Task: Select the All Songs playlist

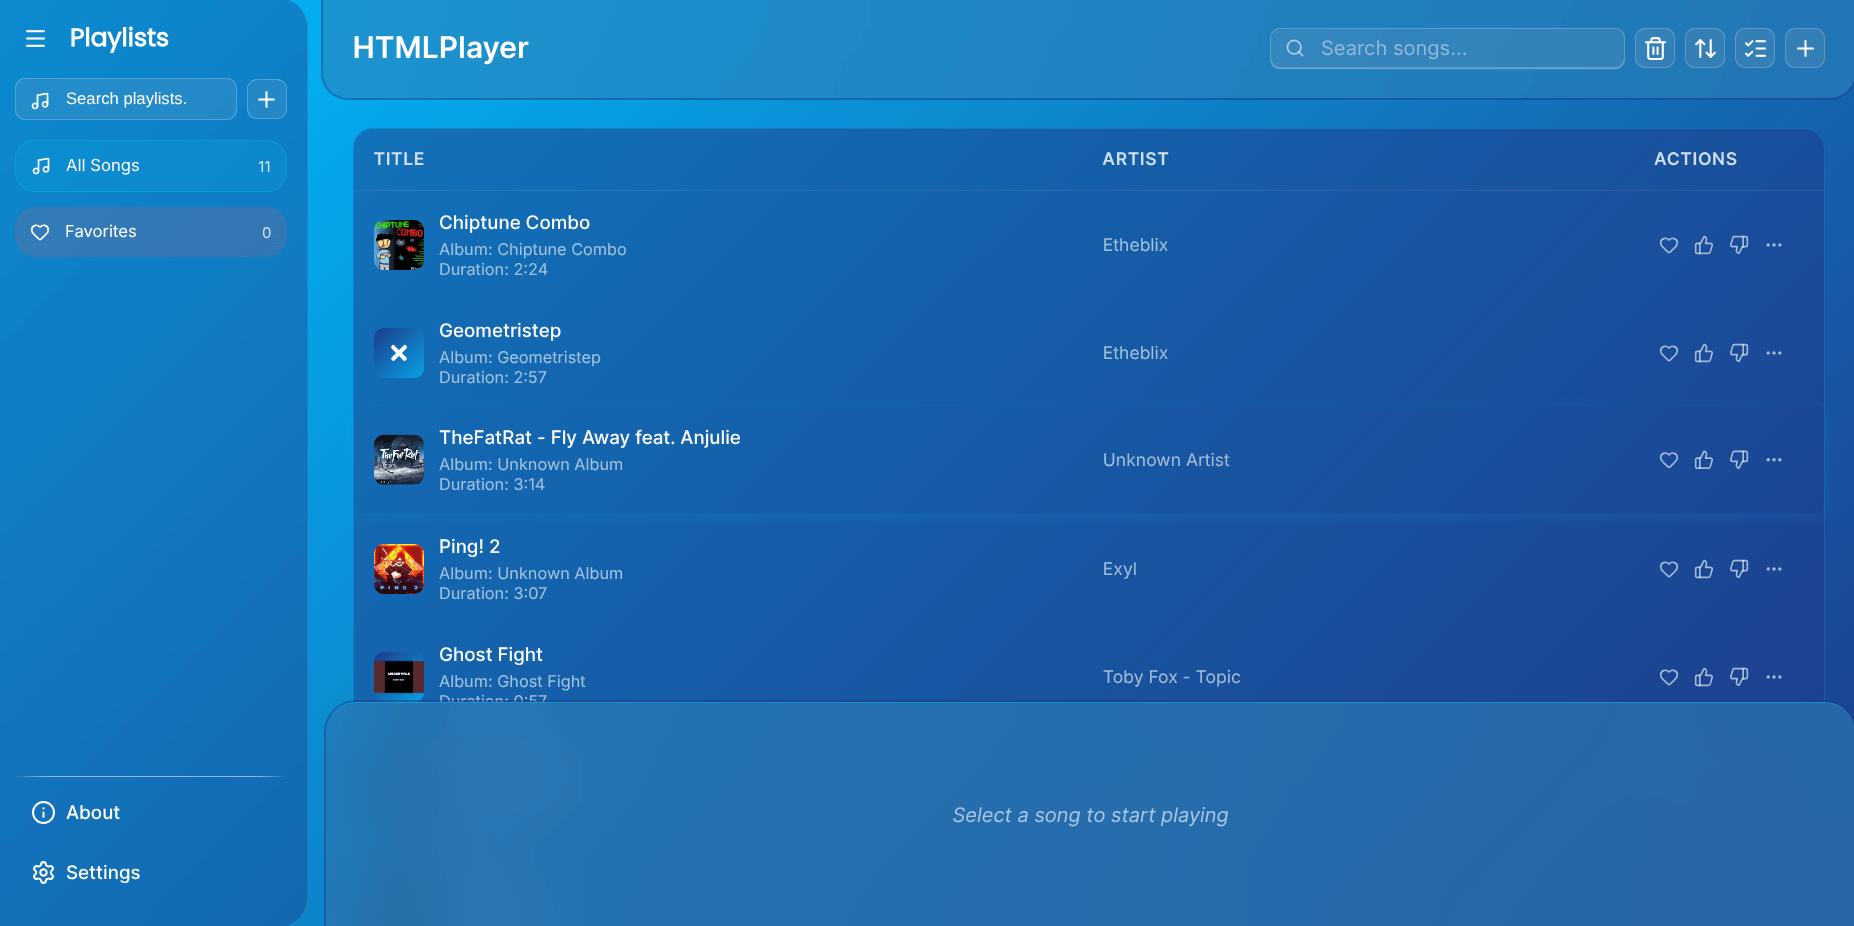Action: [x=151, y=166]
